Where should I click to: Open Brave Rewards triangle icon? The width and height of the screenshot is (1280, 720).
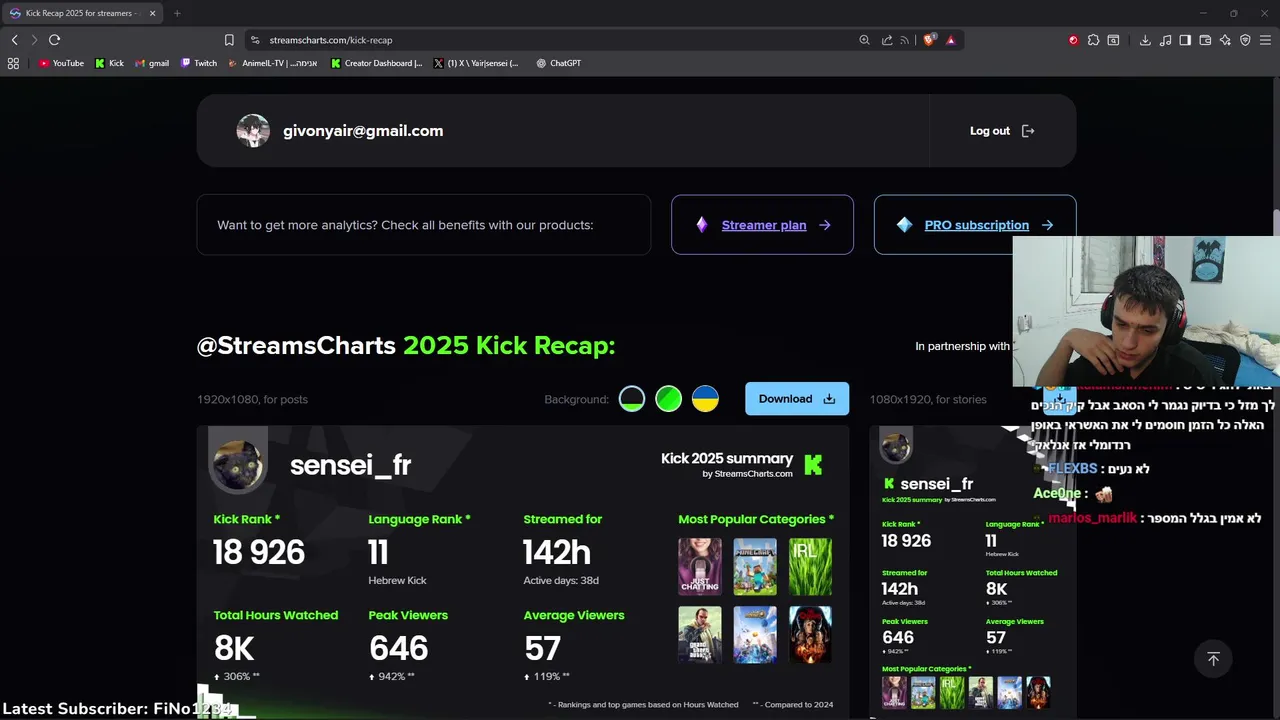950,40
